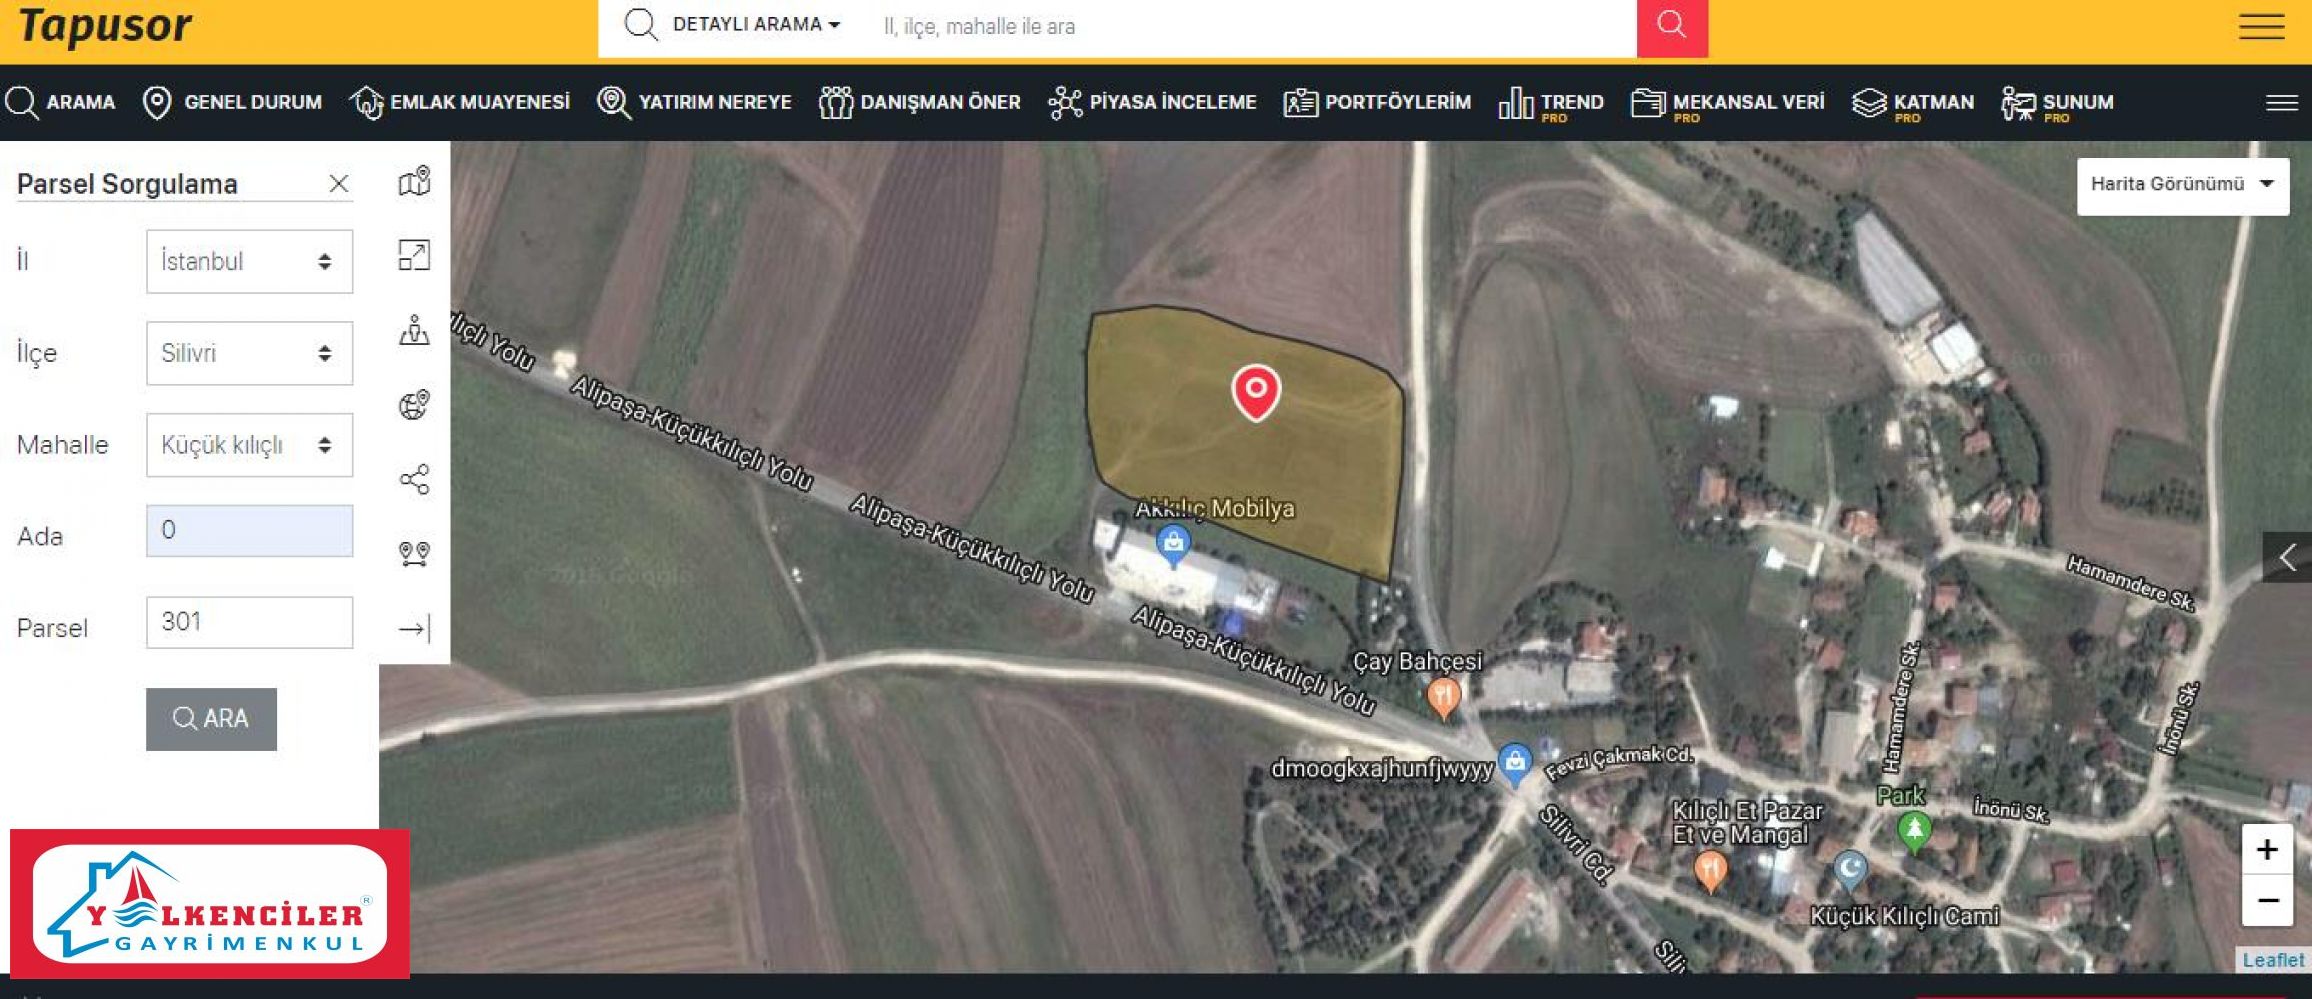Zoom out the map with minus button
The image size is (2312, 999).
2267,901
